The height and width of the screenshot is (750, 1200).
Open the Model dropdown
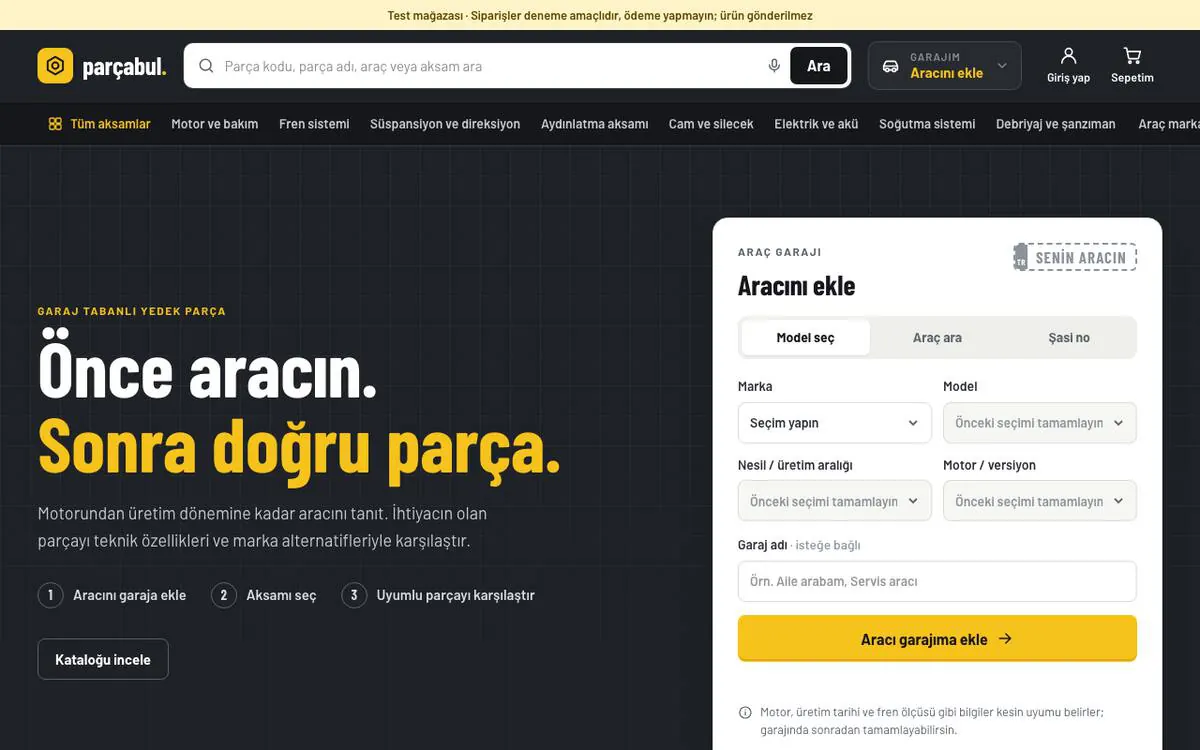coord(1040,423)
